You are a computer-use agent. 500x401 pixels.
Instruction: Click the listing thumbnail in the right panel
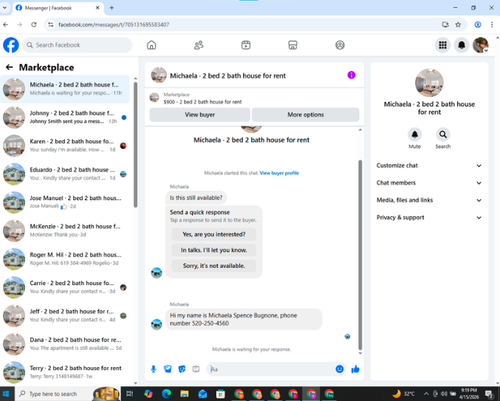pos(429,83)
